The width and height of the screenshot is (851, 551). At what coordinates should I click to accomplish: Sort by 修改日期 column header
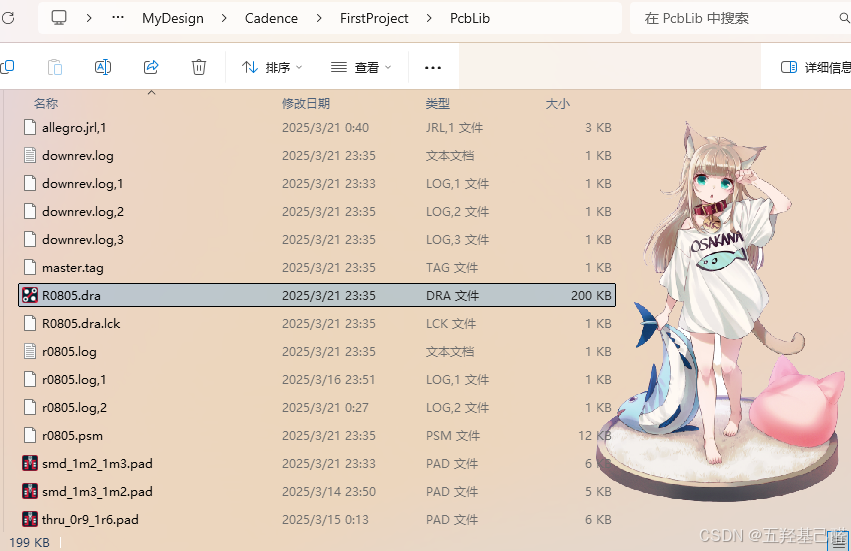(x=306, y=104)
